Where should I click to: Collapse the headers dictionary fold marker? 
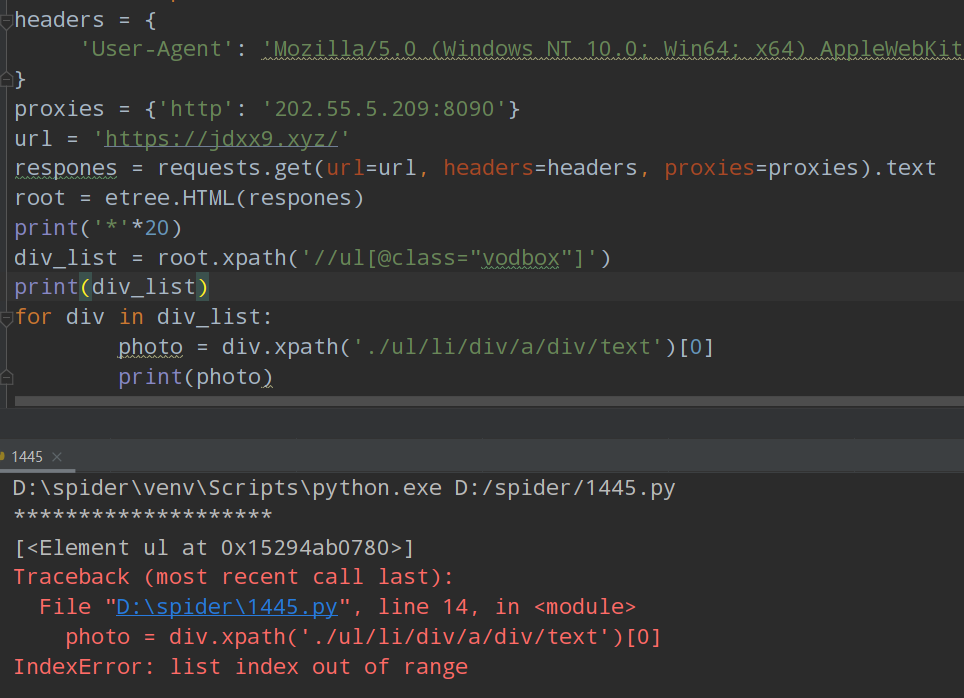click(x=5, y=19)
